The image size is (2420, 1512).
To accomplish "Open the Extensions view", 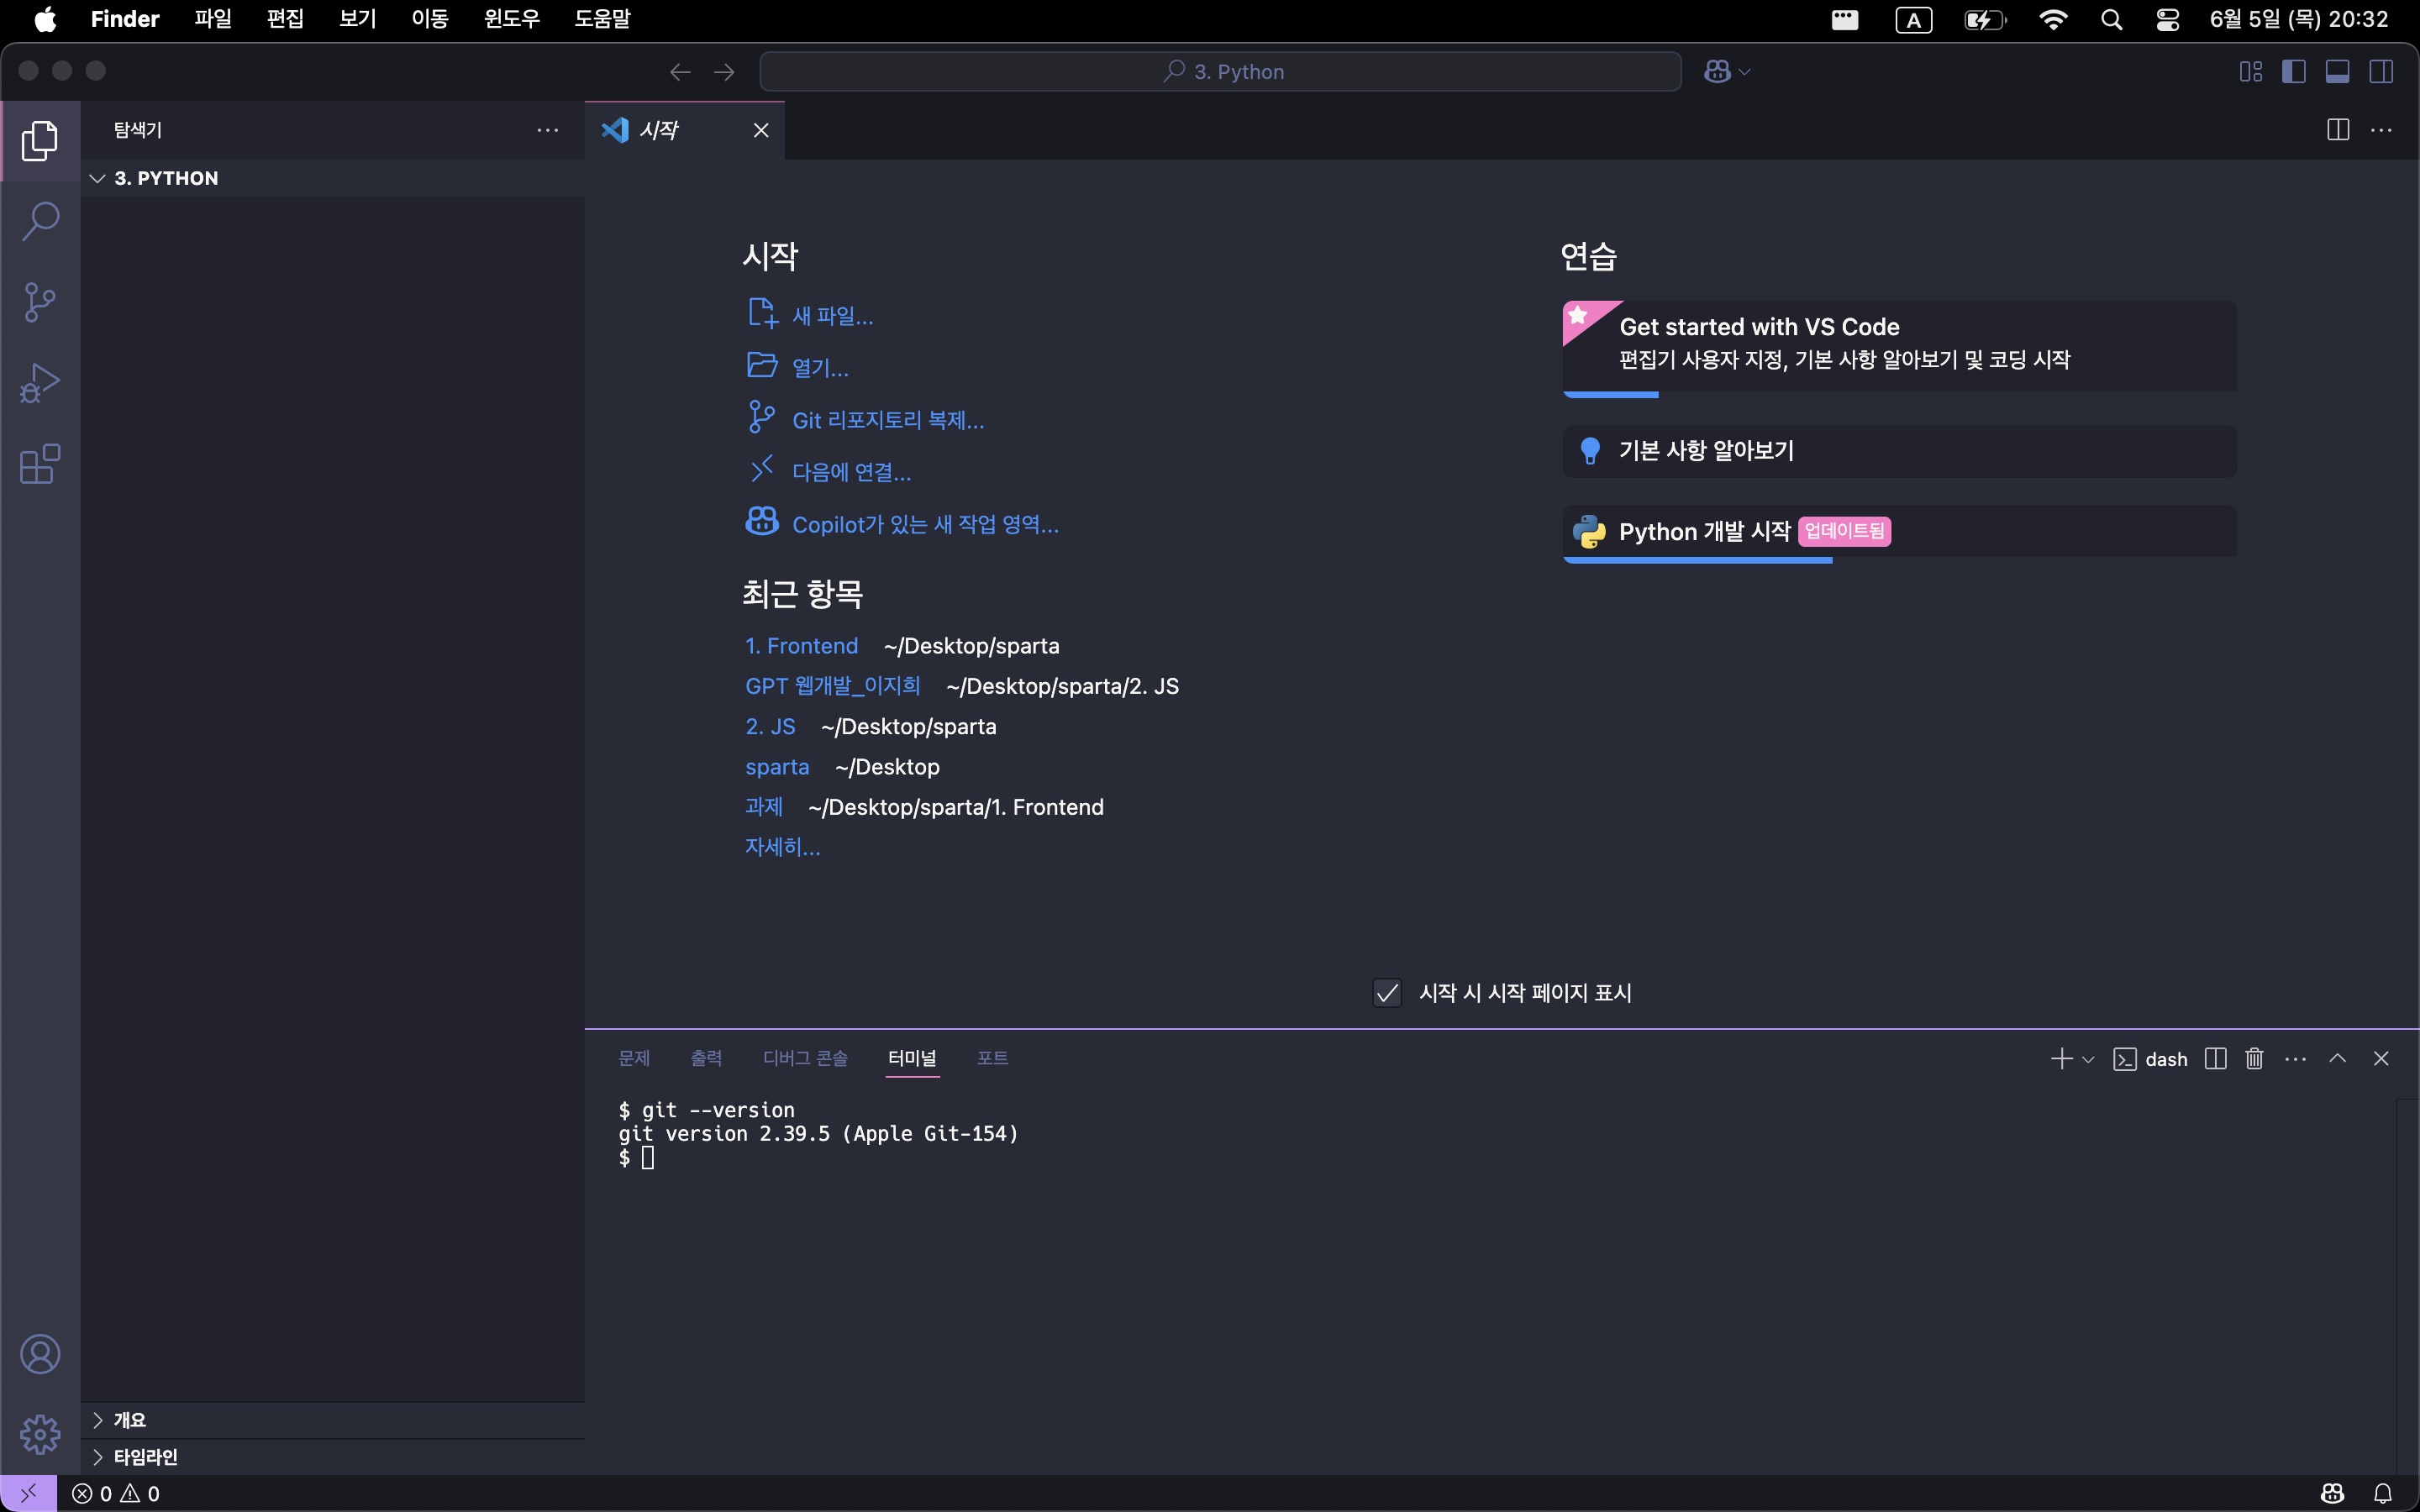I will [40, 464].
